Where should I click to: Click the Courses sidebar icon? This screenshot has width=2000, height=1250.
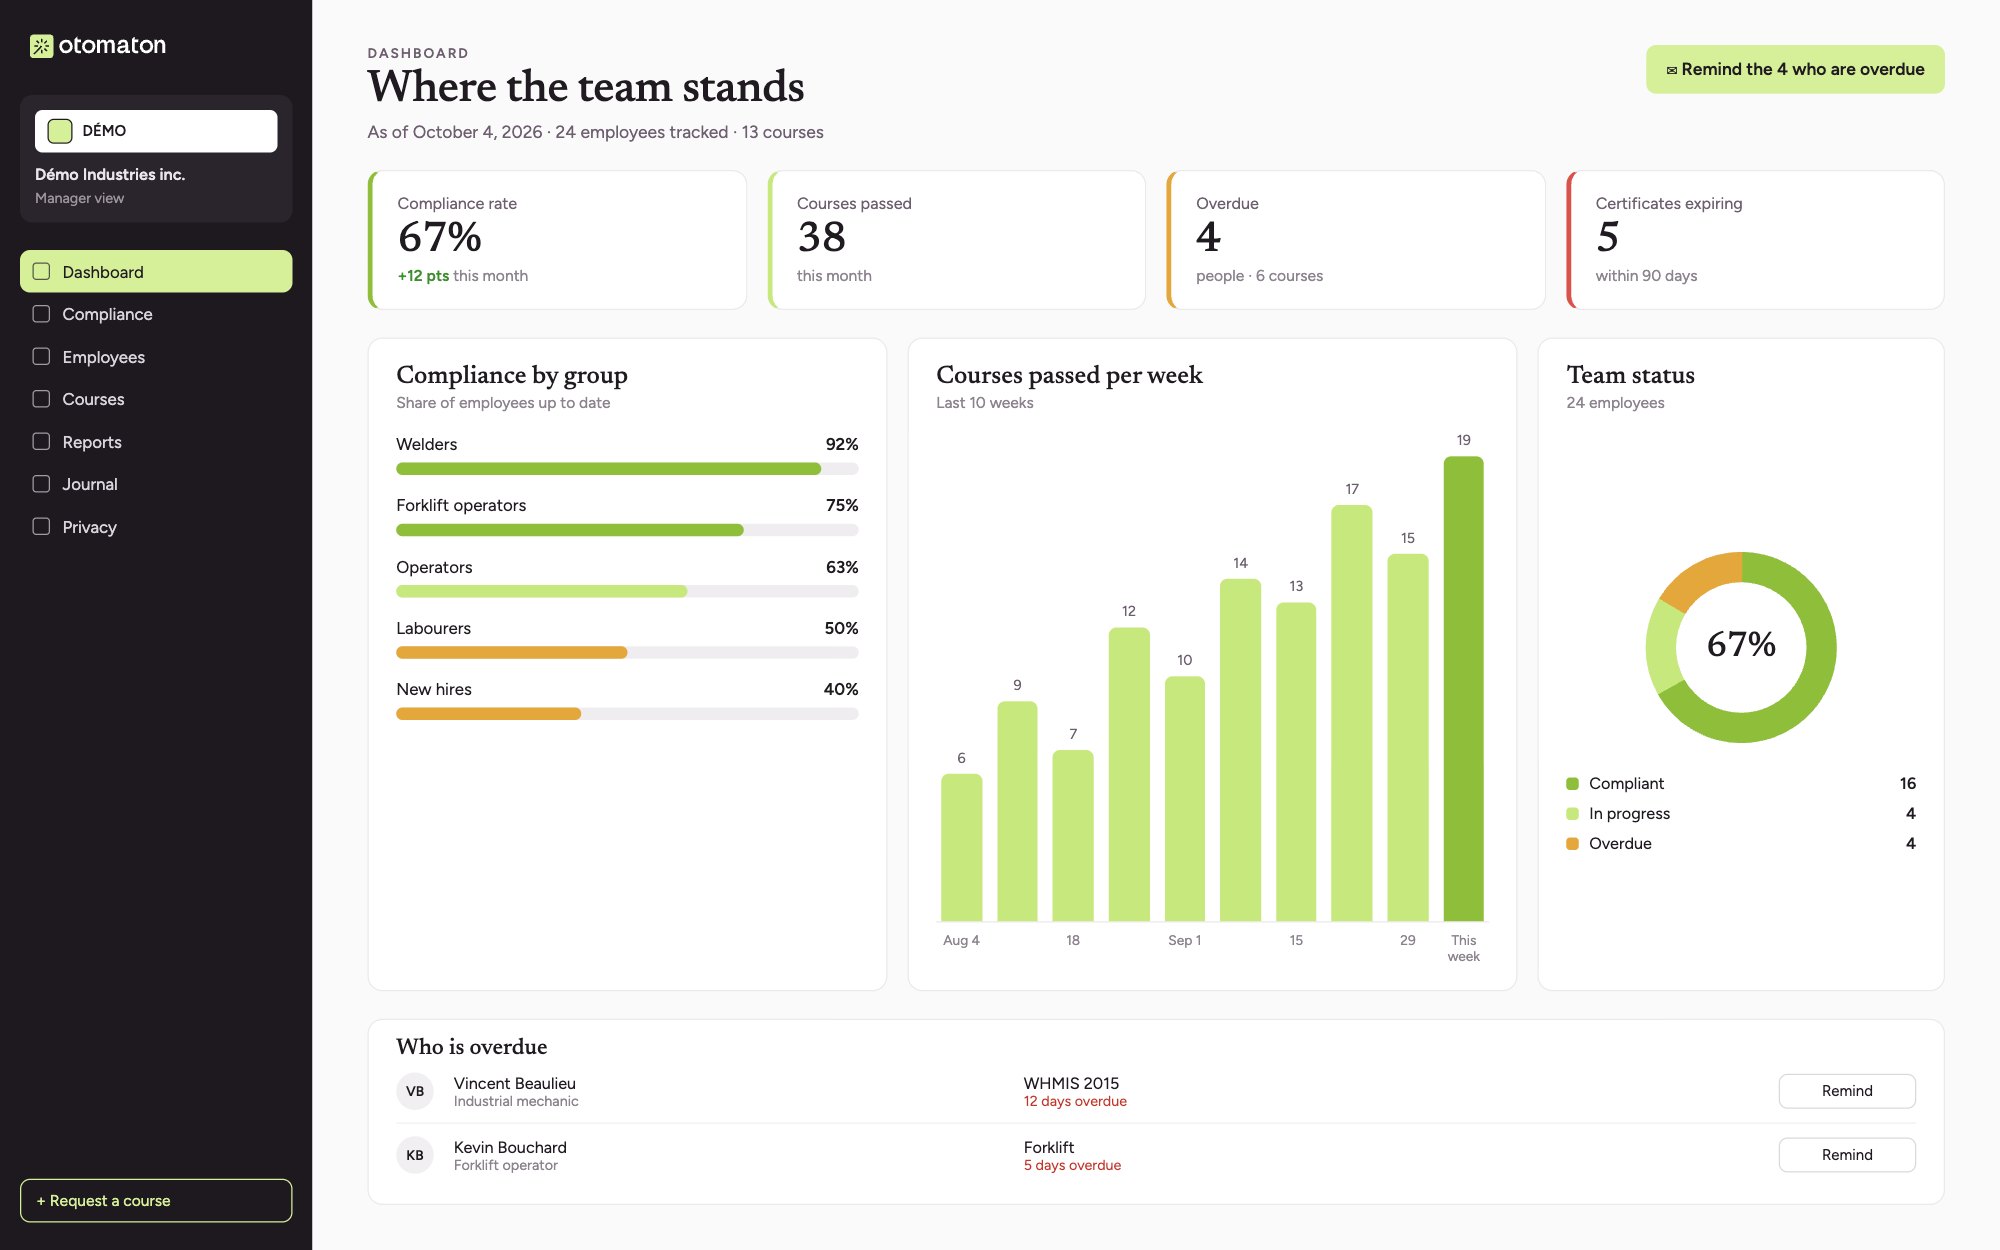click(41, 399)
